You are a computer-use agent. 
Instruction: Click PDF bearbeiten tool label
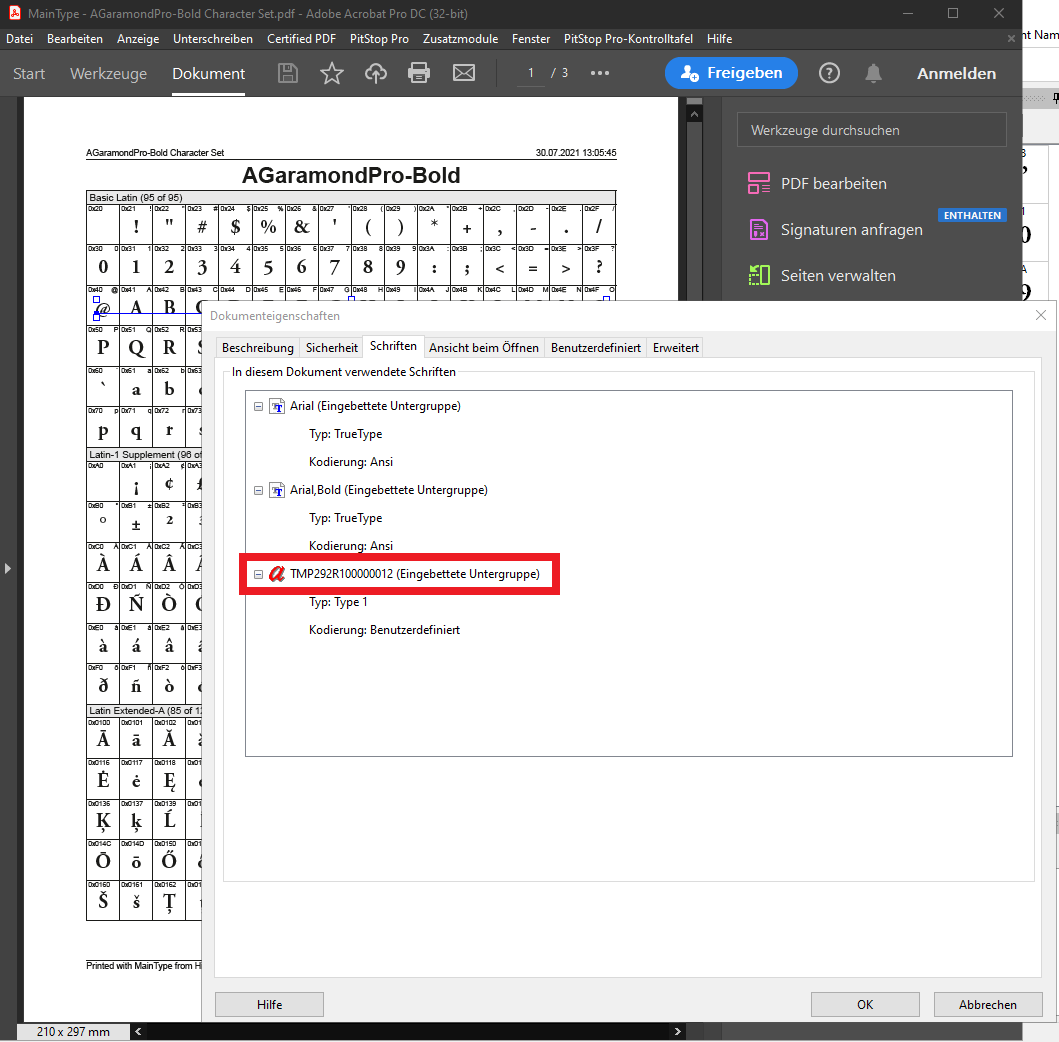[833, 184]
